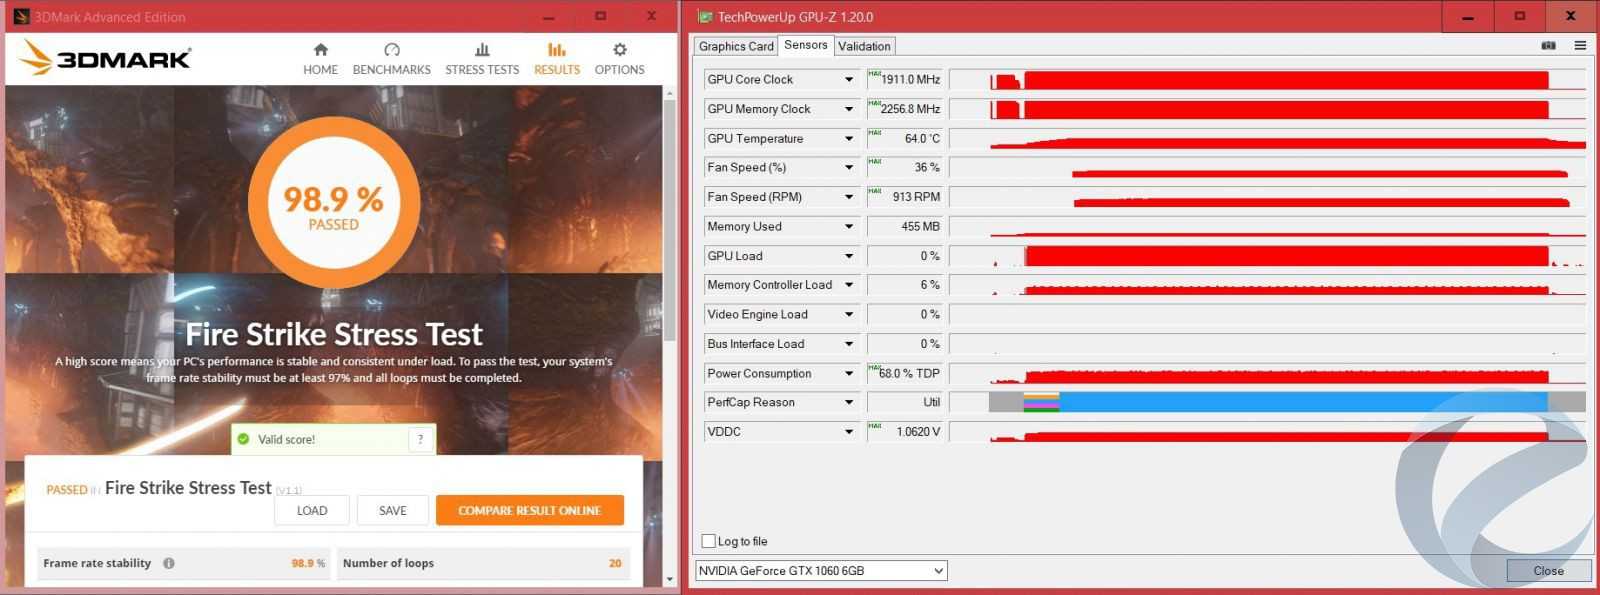Expand the GPU Core Clock sensor dropdown

click(x=849, y=80)
